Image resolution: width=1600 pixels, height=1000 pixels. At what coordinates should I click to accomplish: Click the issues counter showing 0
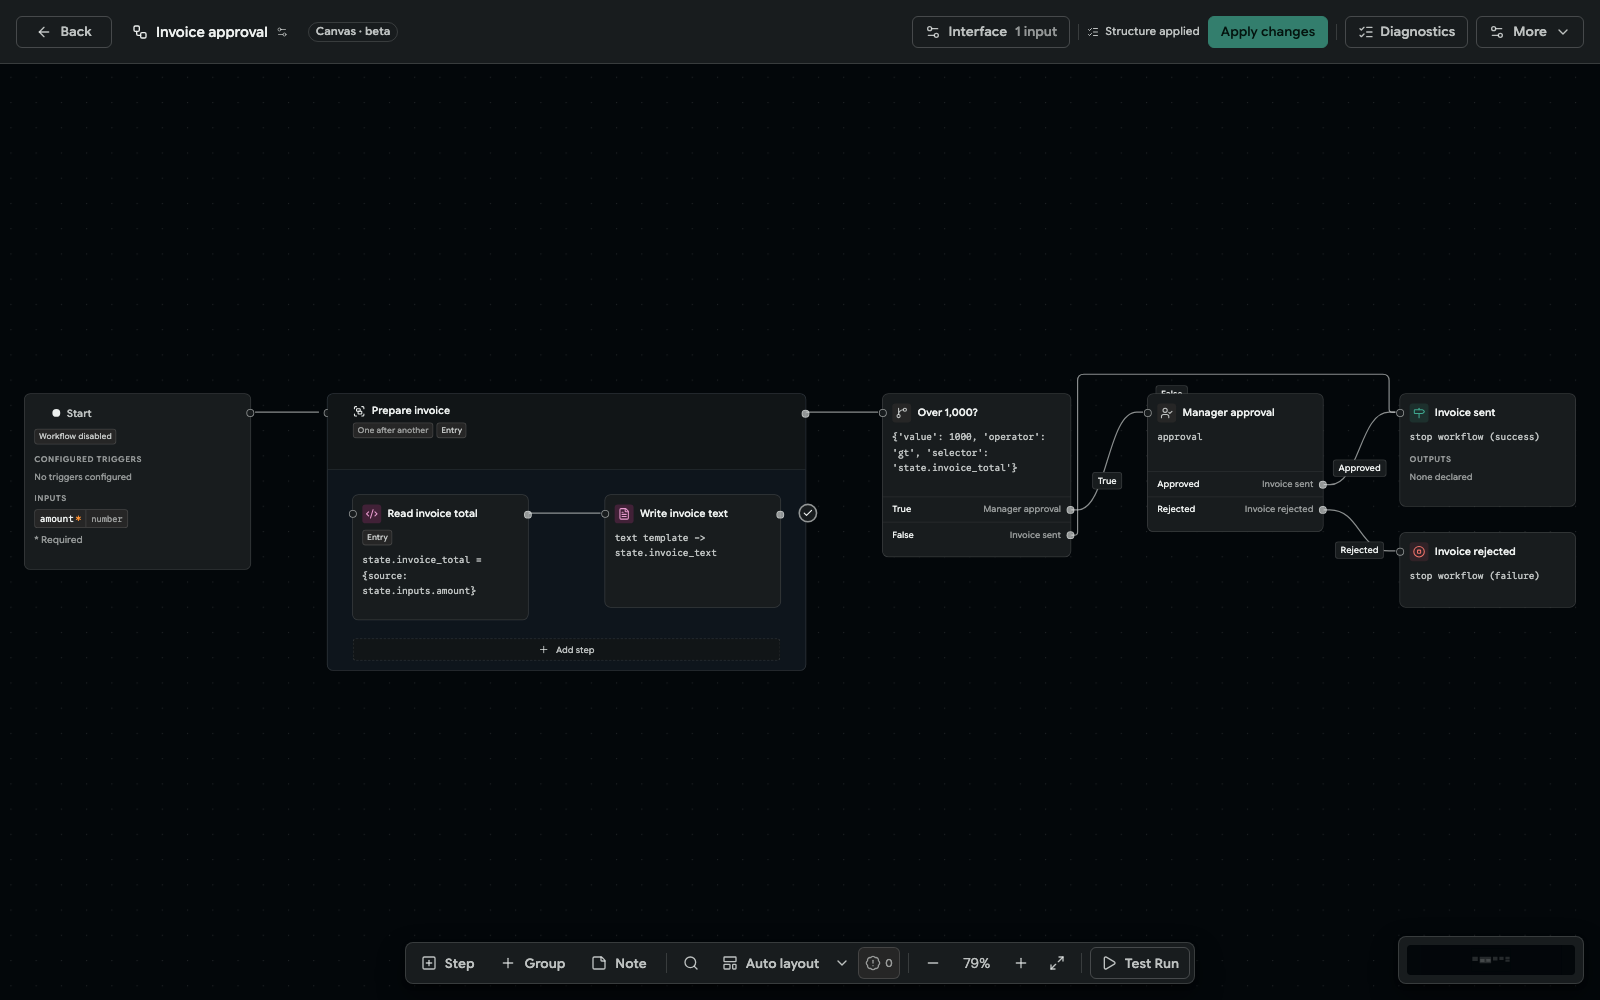coord(879,964)
